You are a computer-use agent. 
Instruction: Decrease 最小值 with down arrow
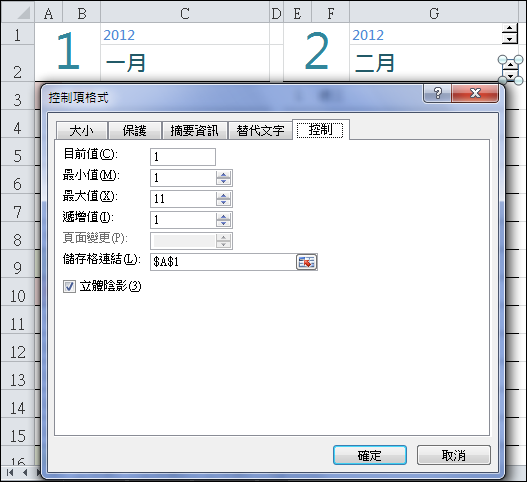click(x=224, y=182)
